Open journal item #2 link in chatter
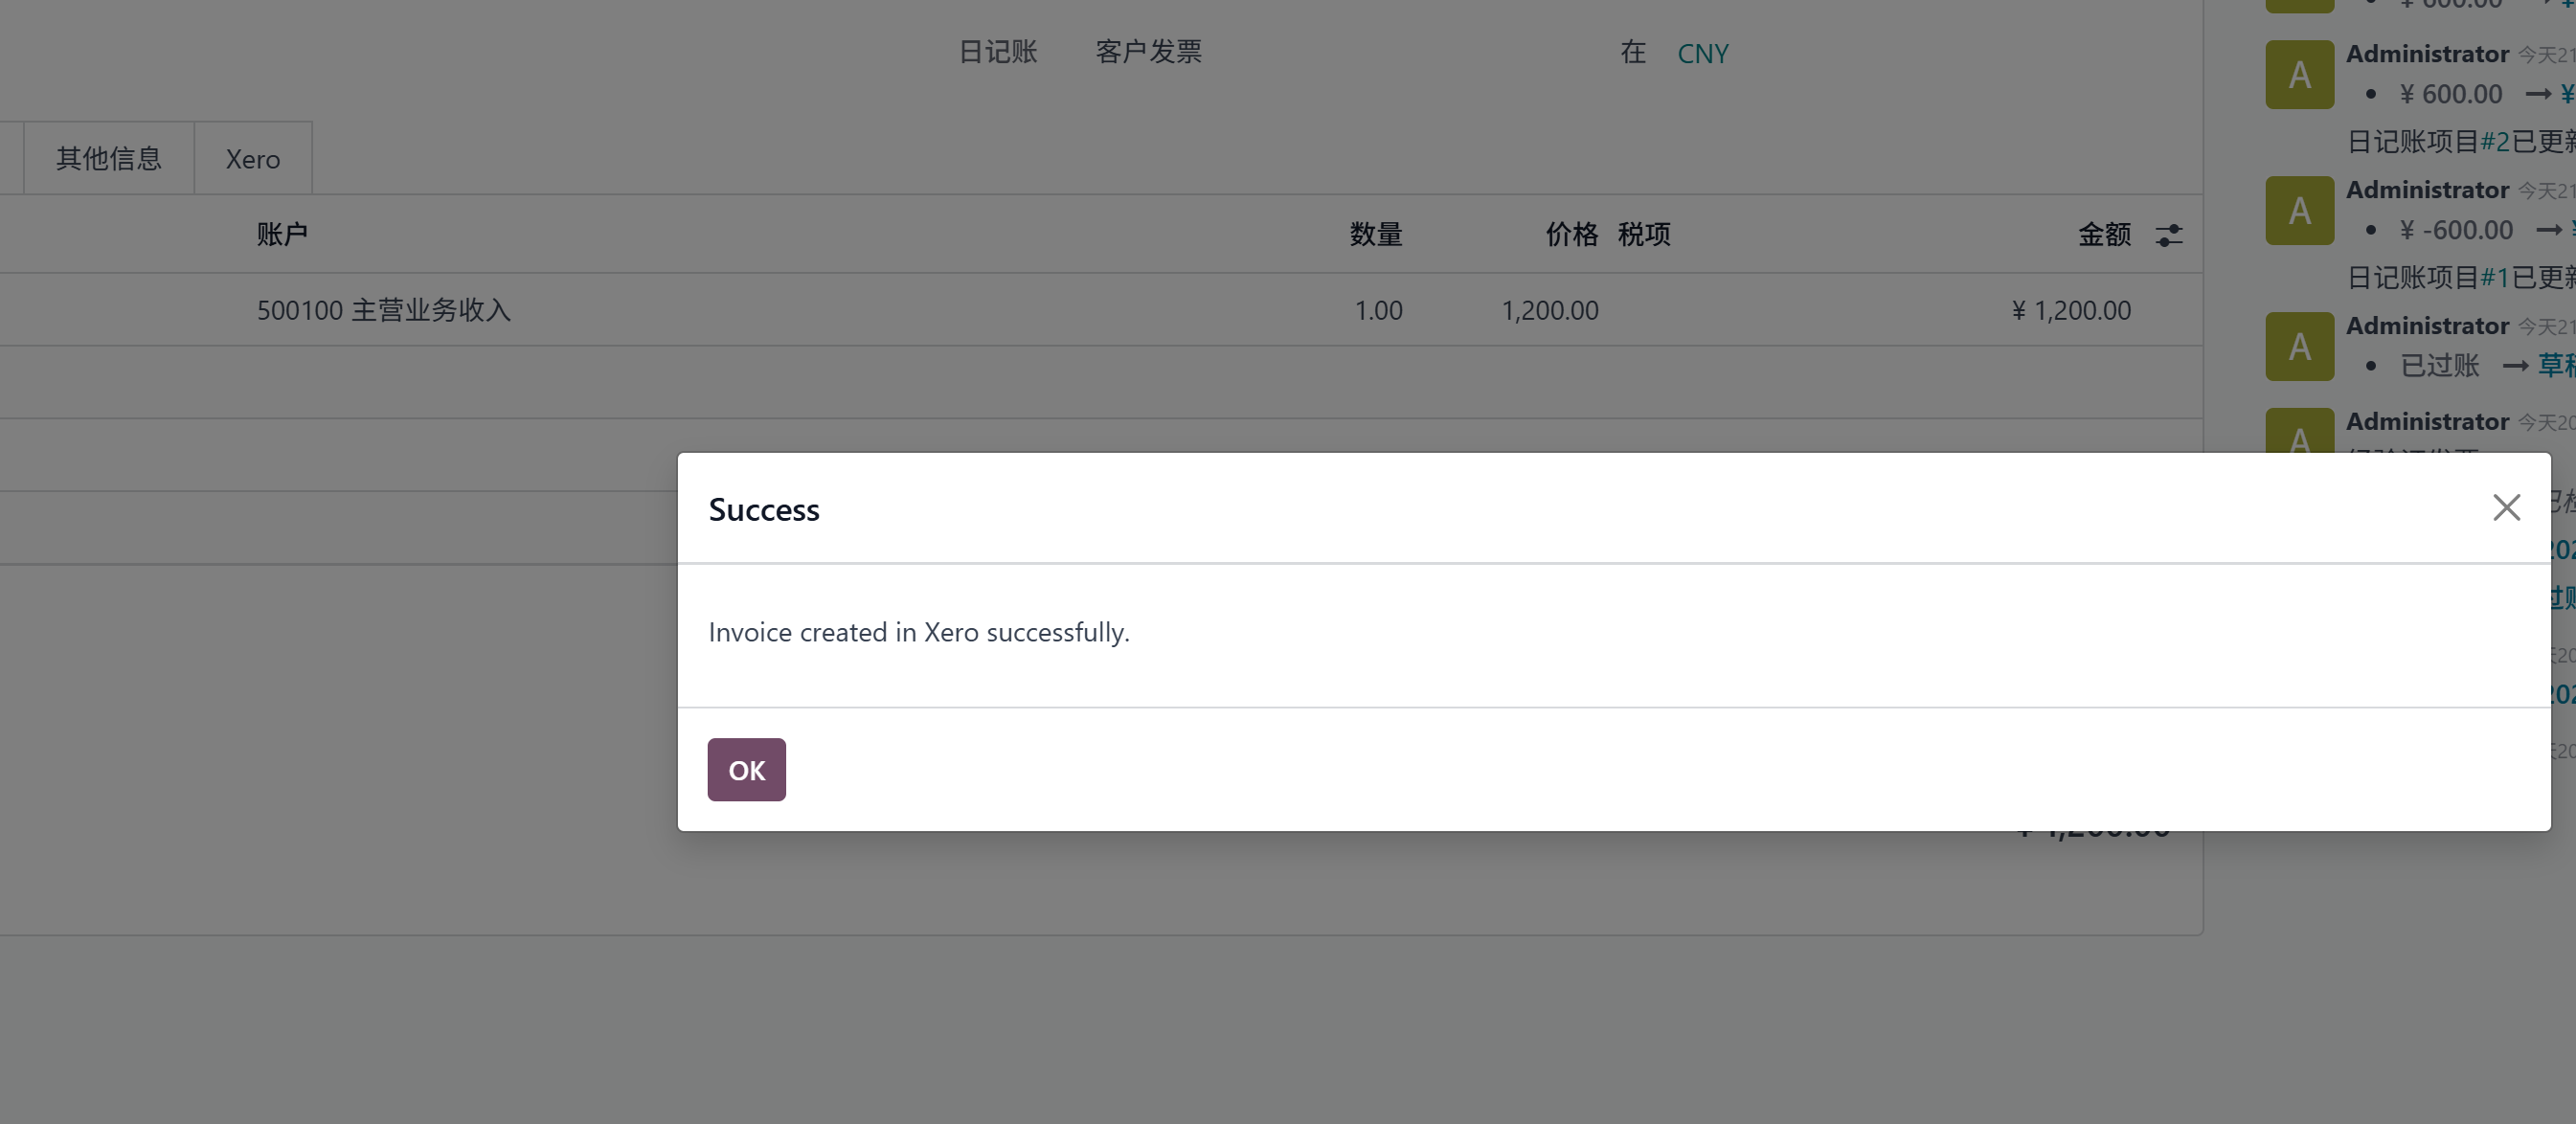Image resolution: width=2576 pixels, height=1124 pixels. click(2494, 141)
